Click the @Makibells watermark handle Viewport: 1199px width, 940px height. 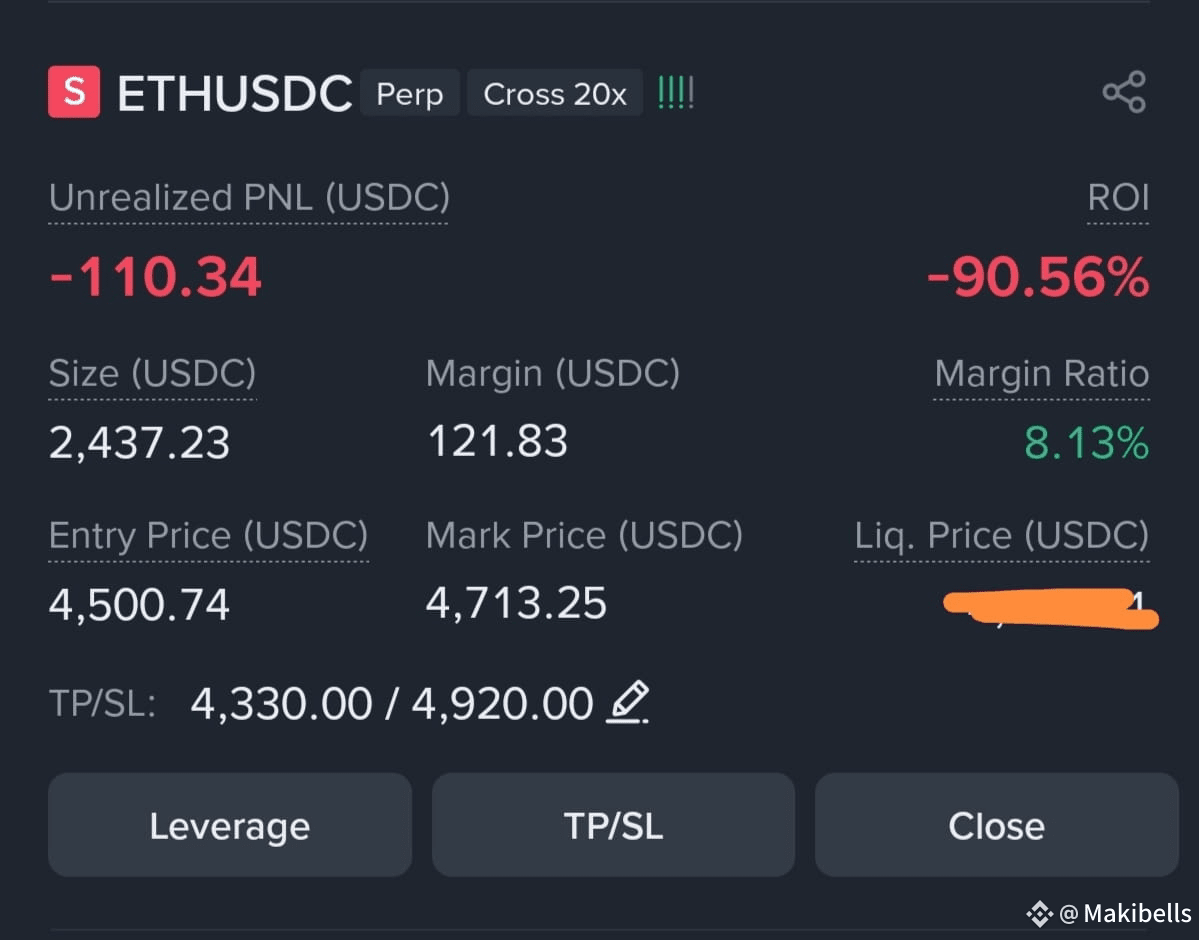pyautogui.click(x=1126, y=913)
